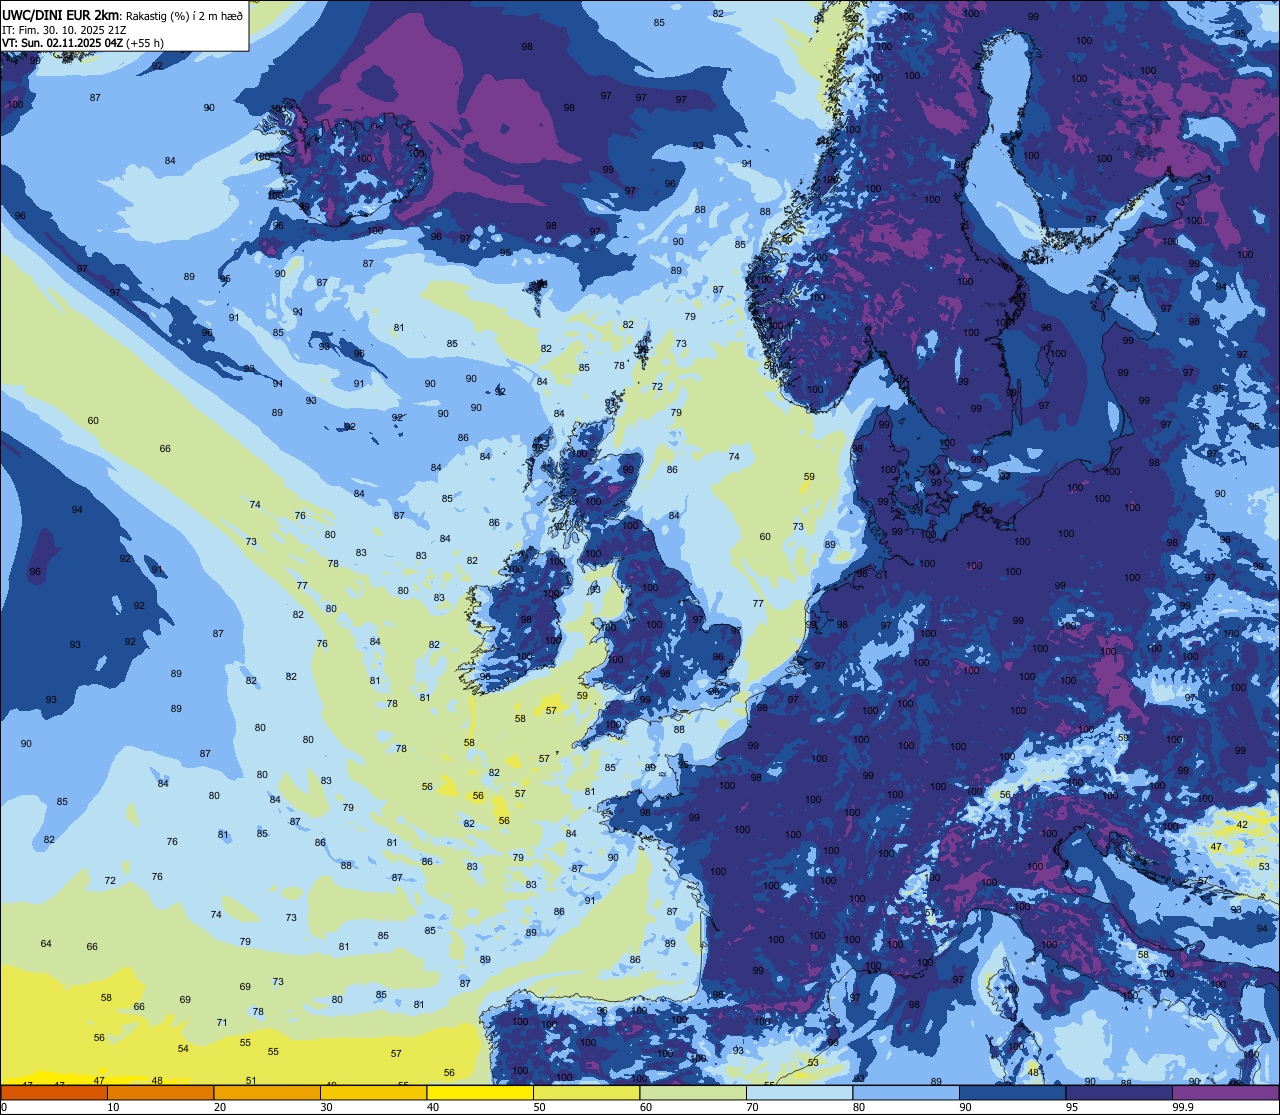Click the 30–40 amber legend segment
Viewport: 1280px width, 1115px height.
coord(373,1092)
